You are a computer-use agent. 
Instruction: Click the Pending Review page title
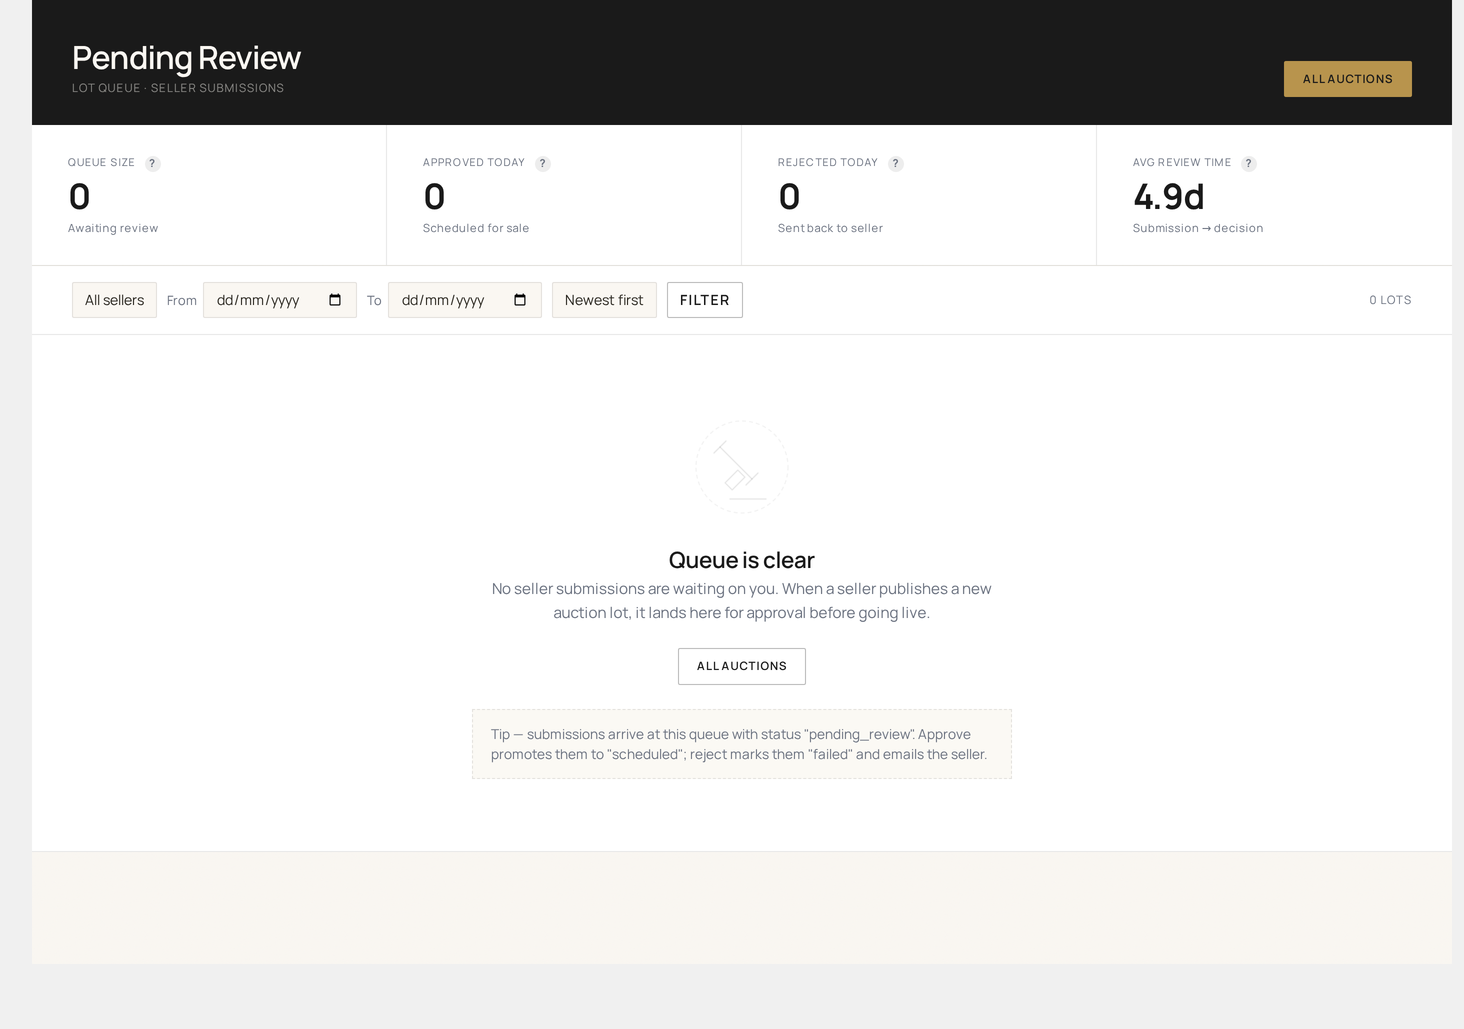point(186,57)
